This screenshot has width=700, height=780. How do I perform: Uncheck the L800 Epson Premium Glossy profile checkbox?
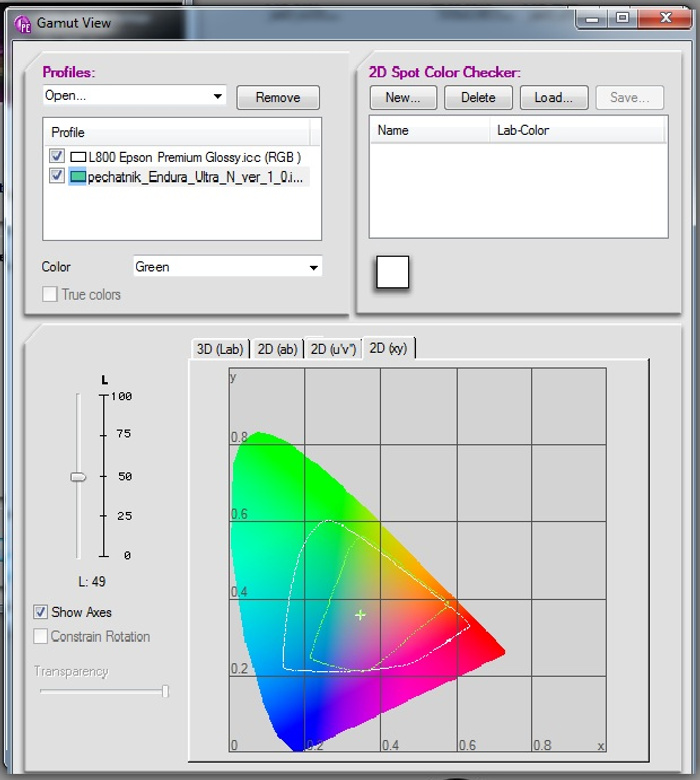click(x=57, y=157)
